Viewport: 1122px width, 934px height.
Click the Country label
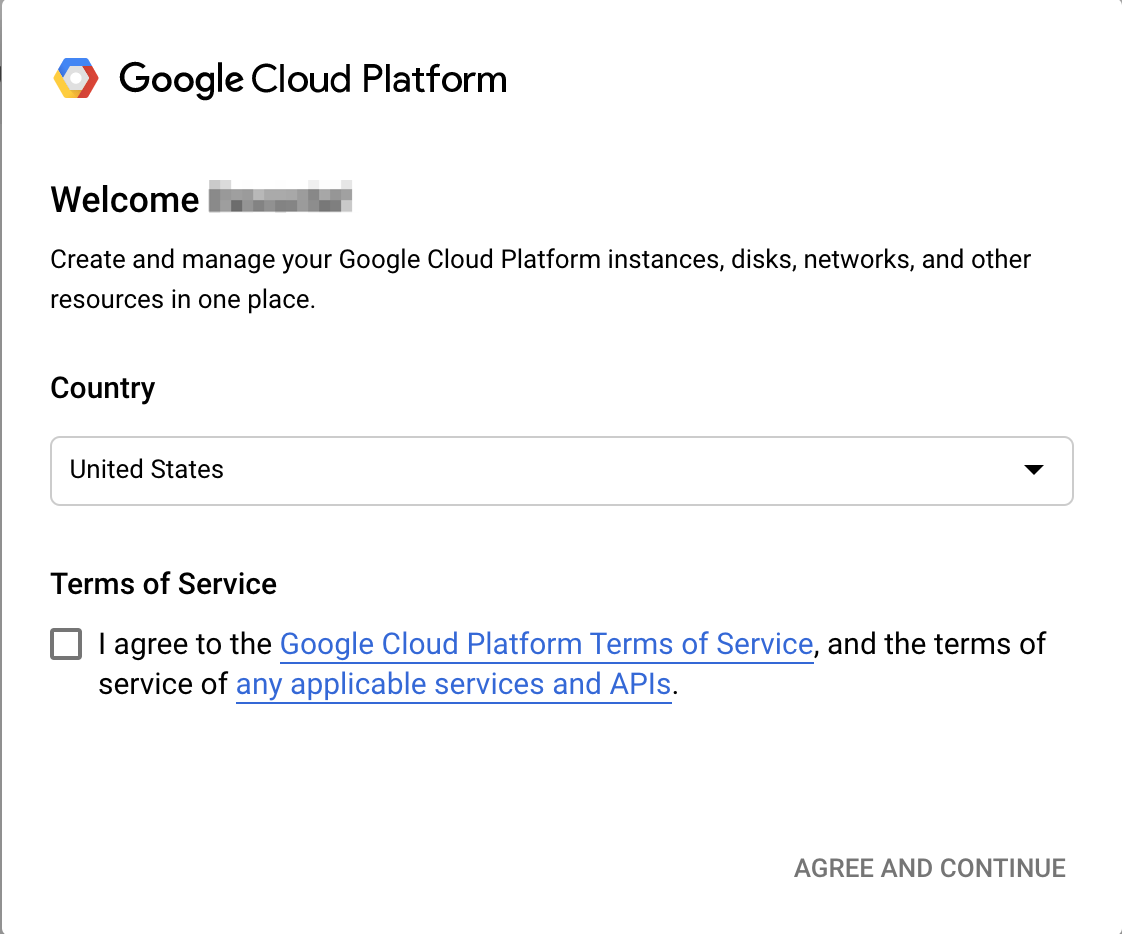tap(102, 388)
